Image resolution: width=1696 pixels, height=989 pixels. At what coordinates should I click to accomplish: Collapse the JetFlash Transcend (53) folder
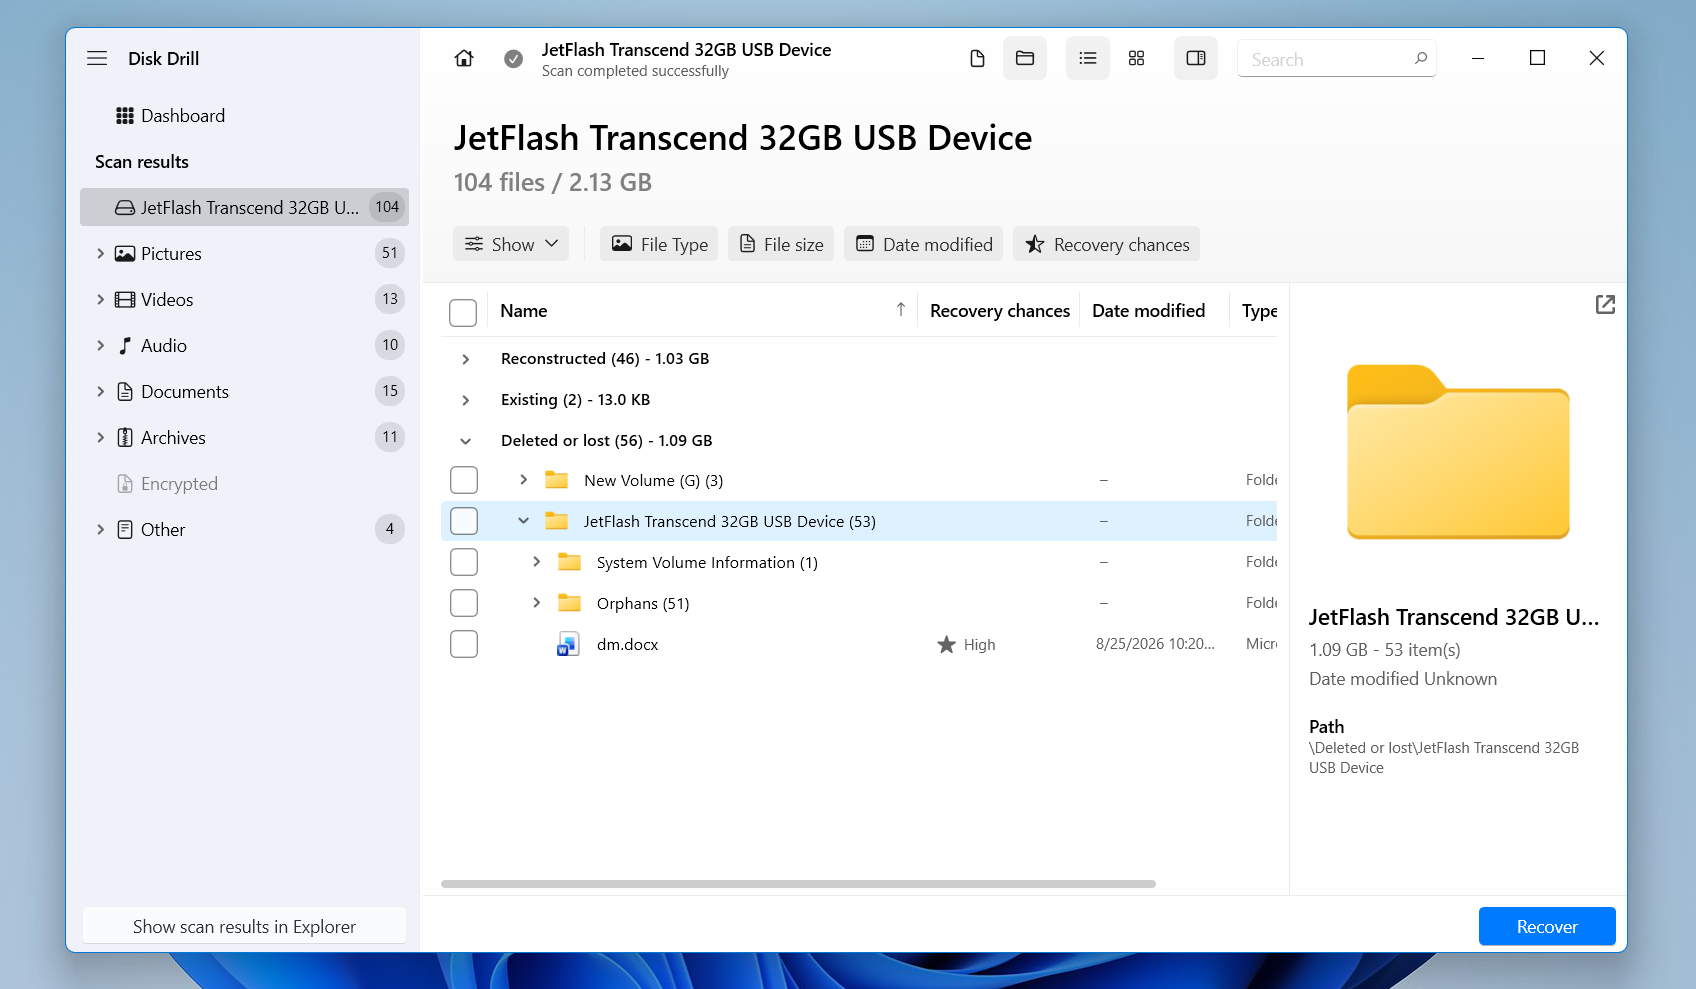point(523,521)
